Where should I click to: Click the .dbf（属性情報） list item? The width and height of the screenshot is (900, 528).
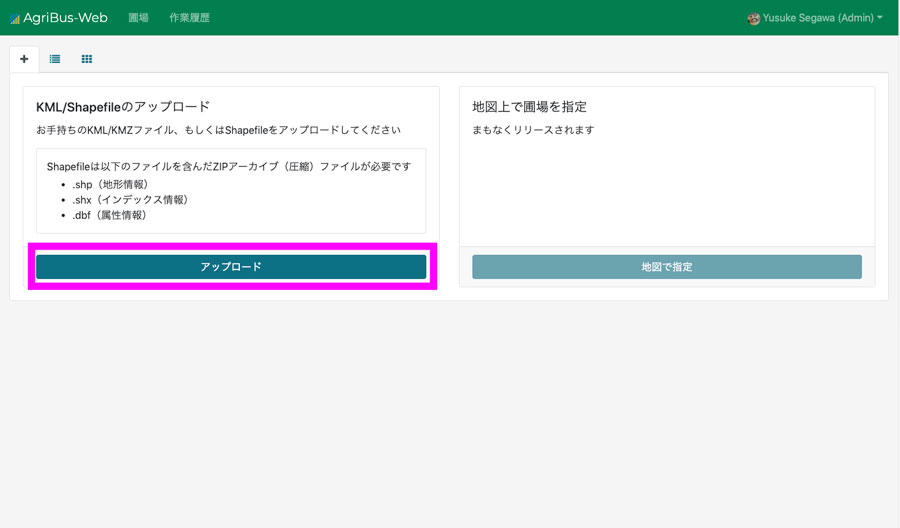110,215
